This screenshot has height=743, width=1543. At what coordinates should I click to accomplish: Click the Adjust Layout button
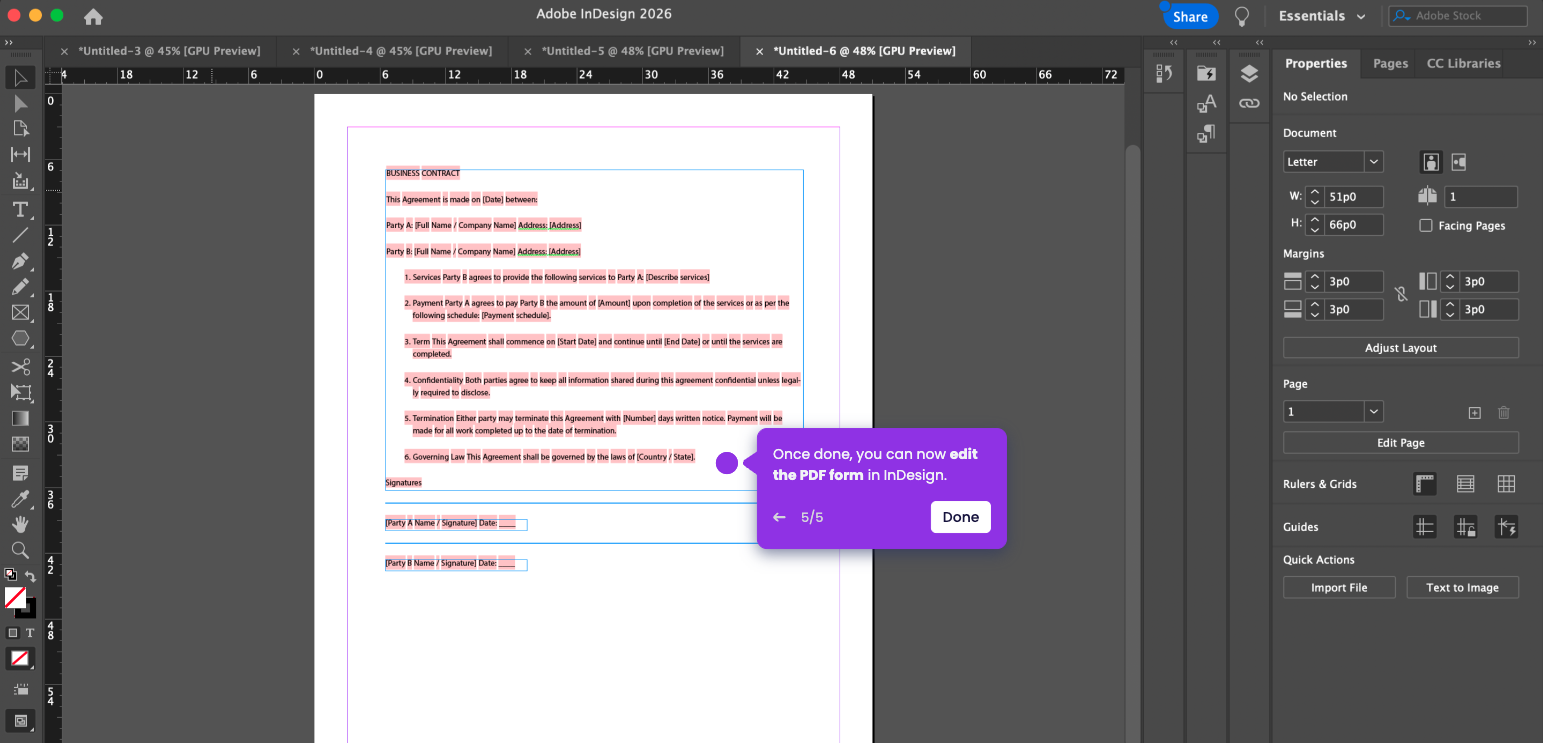1400,348
